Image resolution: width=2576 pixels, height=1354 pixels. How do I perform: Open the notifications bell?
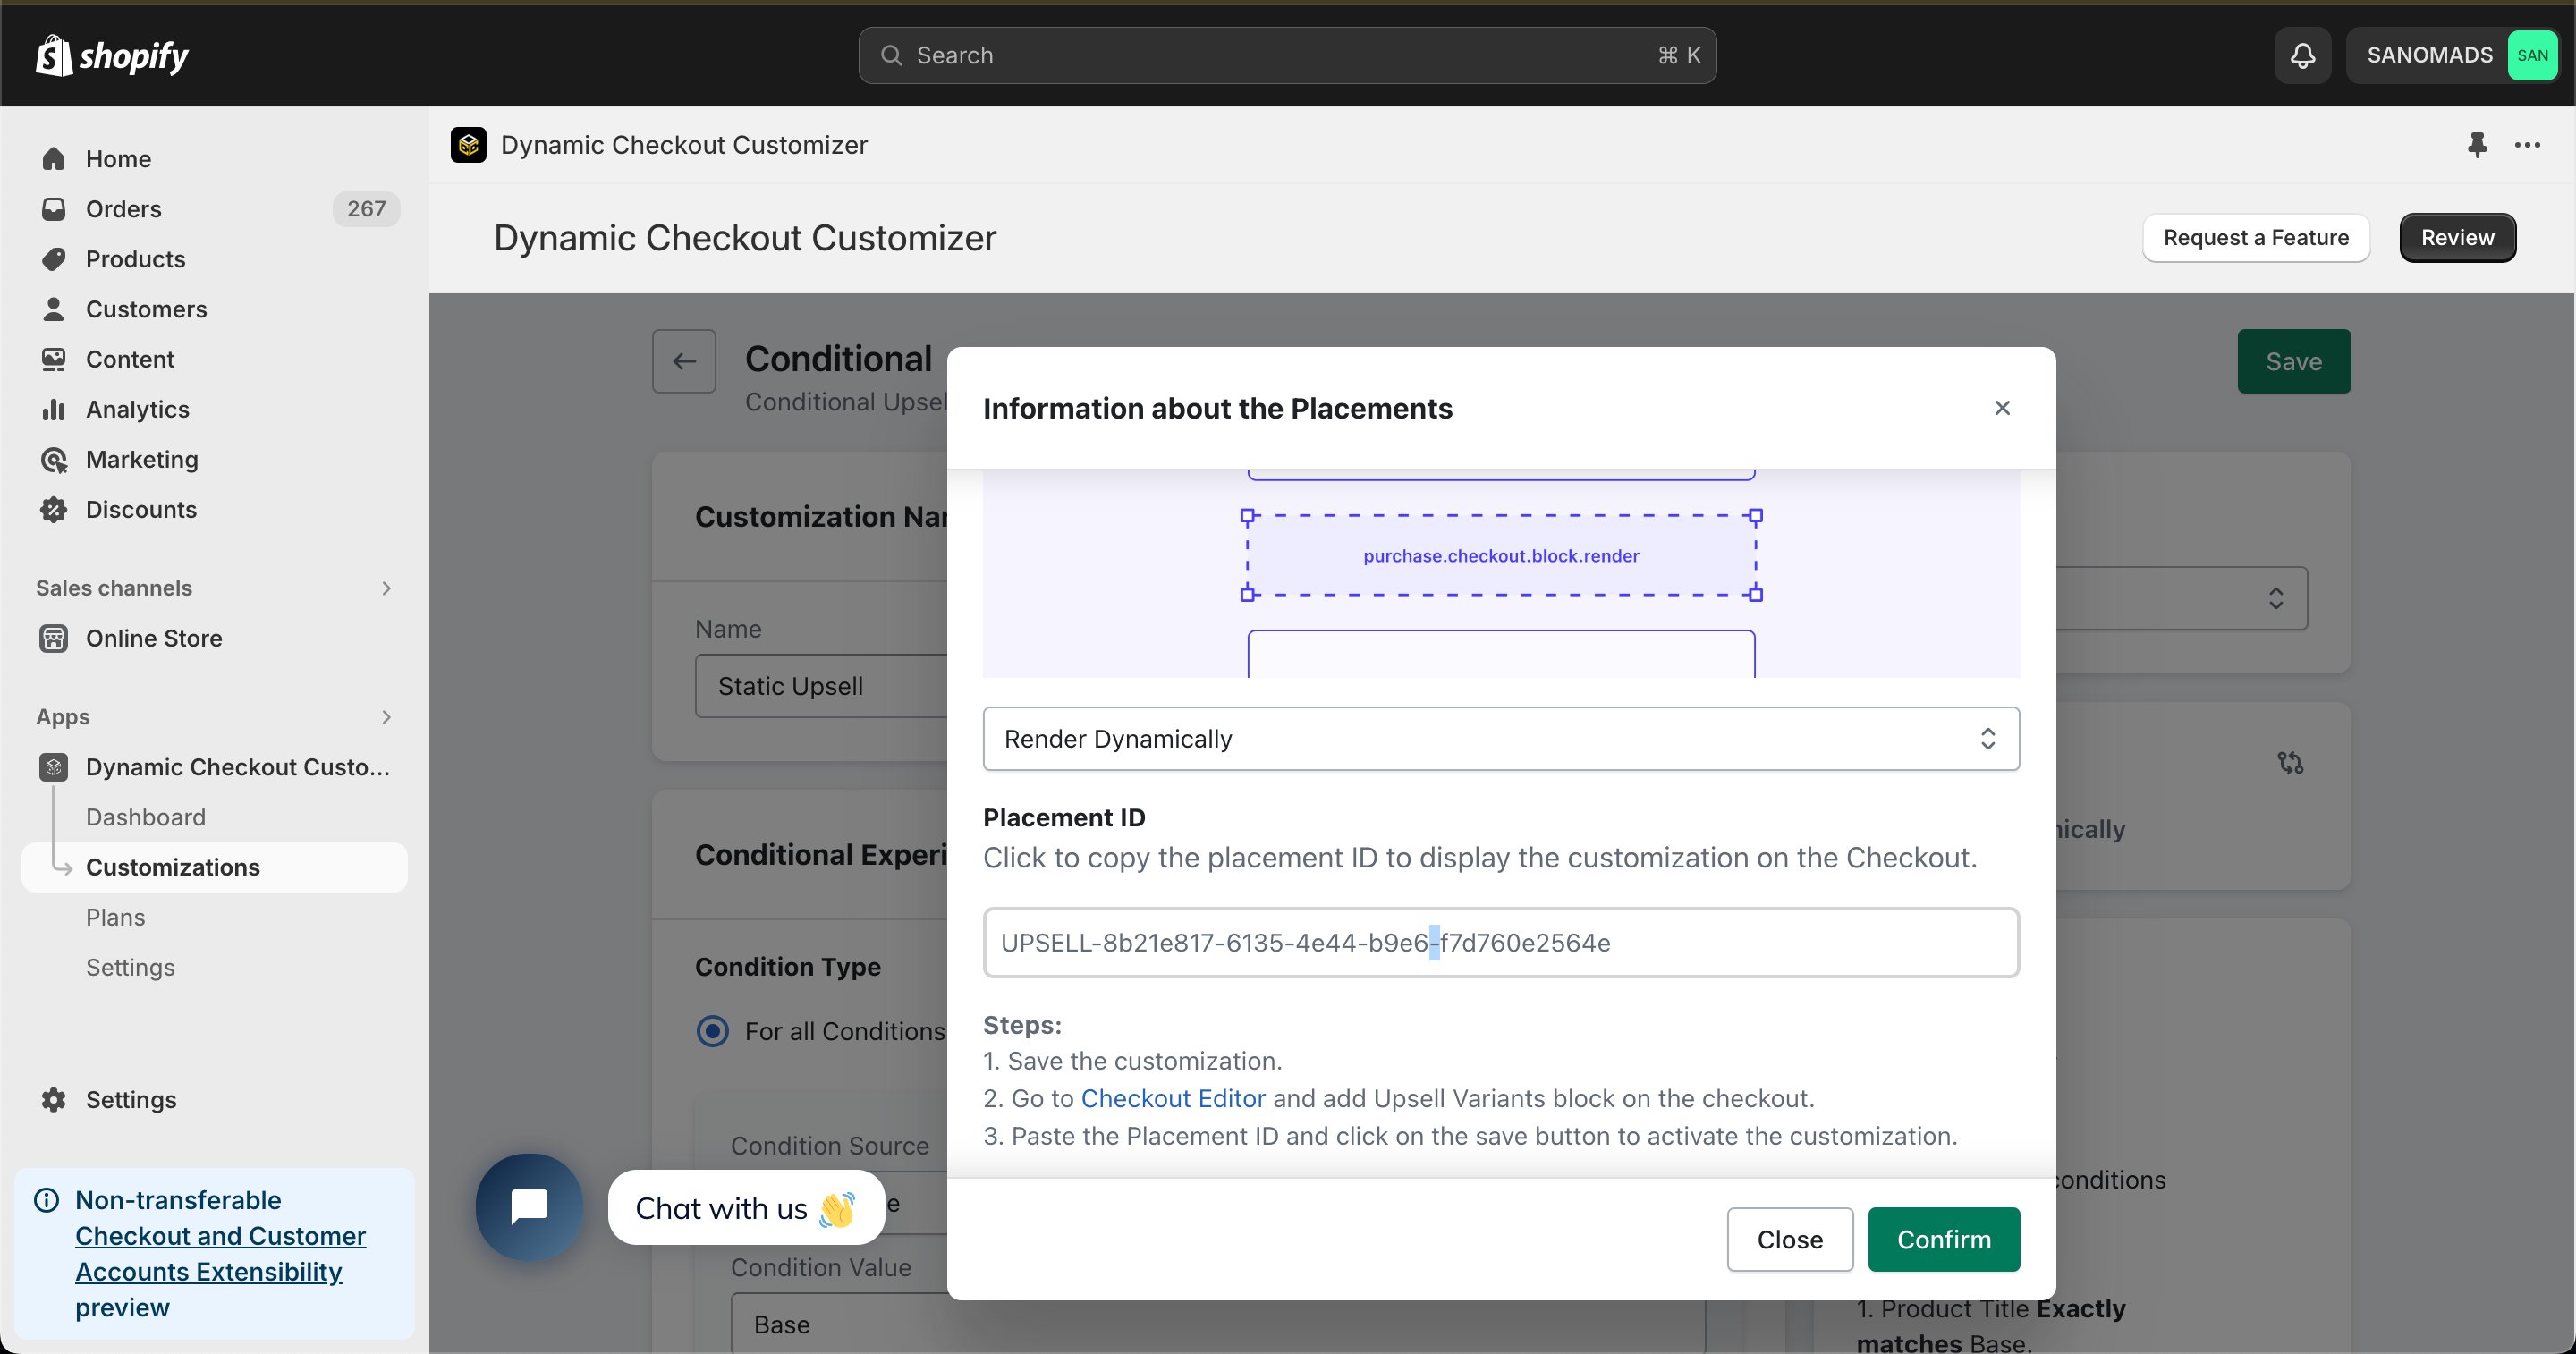click(2302, 55)
